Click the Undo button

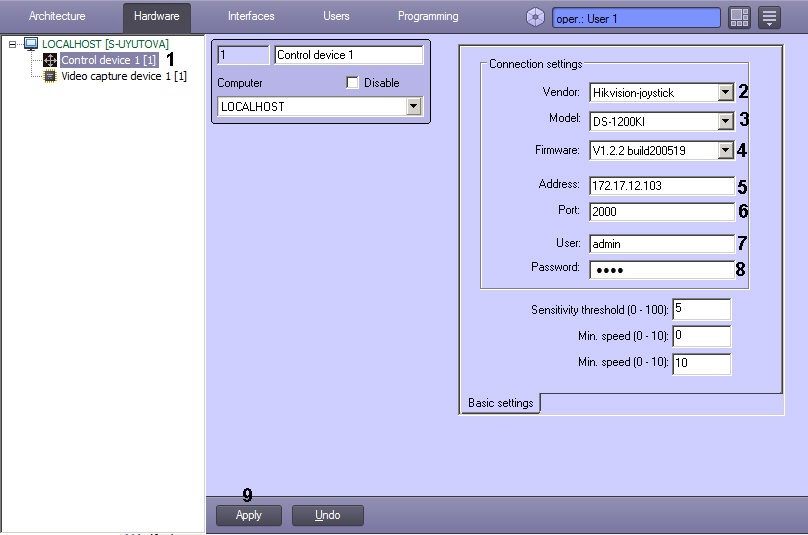tap(328, 515)
